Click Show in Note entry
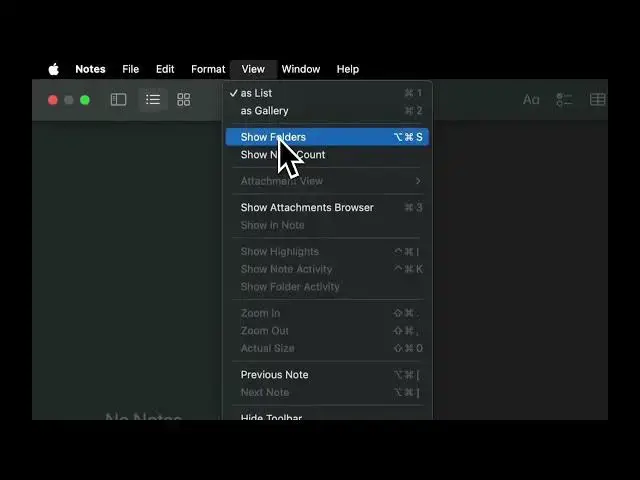 [x=327, y=225]
